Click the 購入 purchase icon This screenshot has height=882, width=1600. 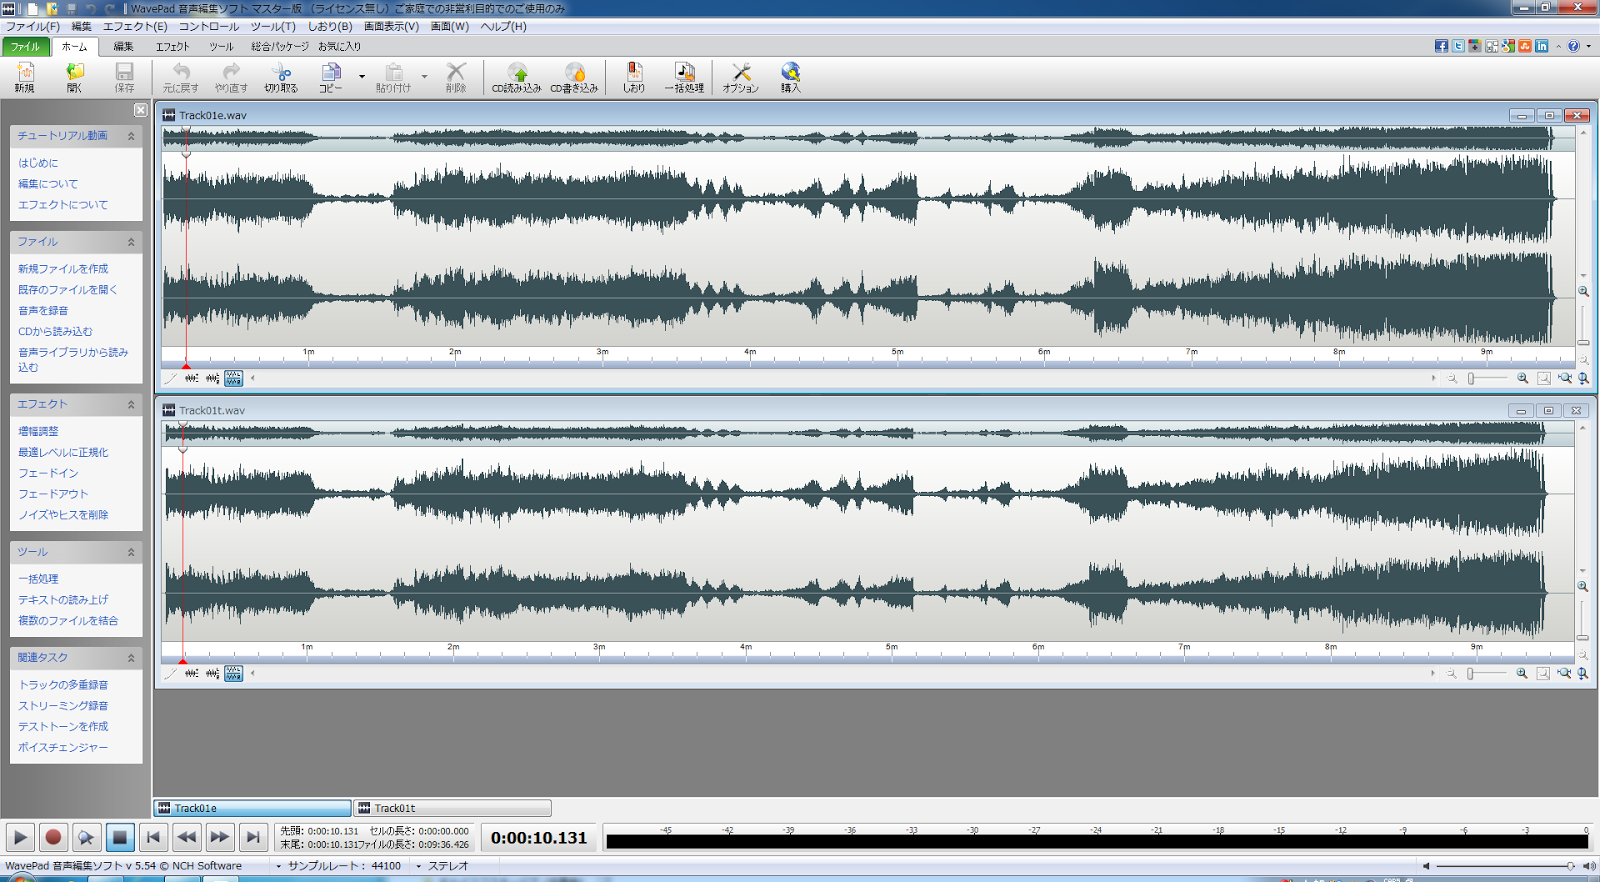coord(791,76)
